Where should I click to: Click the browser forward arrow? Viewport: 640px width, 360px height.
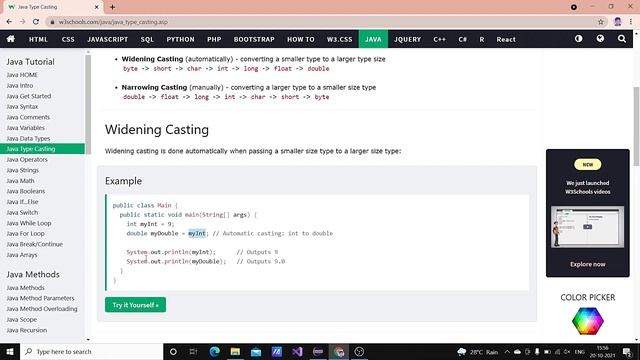click(x=22, y=22)
